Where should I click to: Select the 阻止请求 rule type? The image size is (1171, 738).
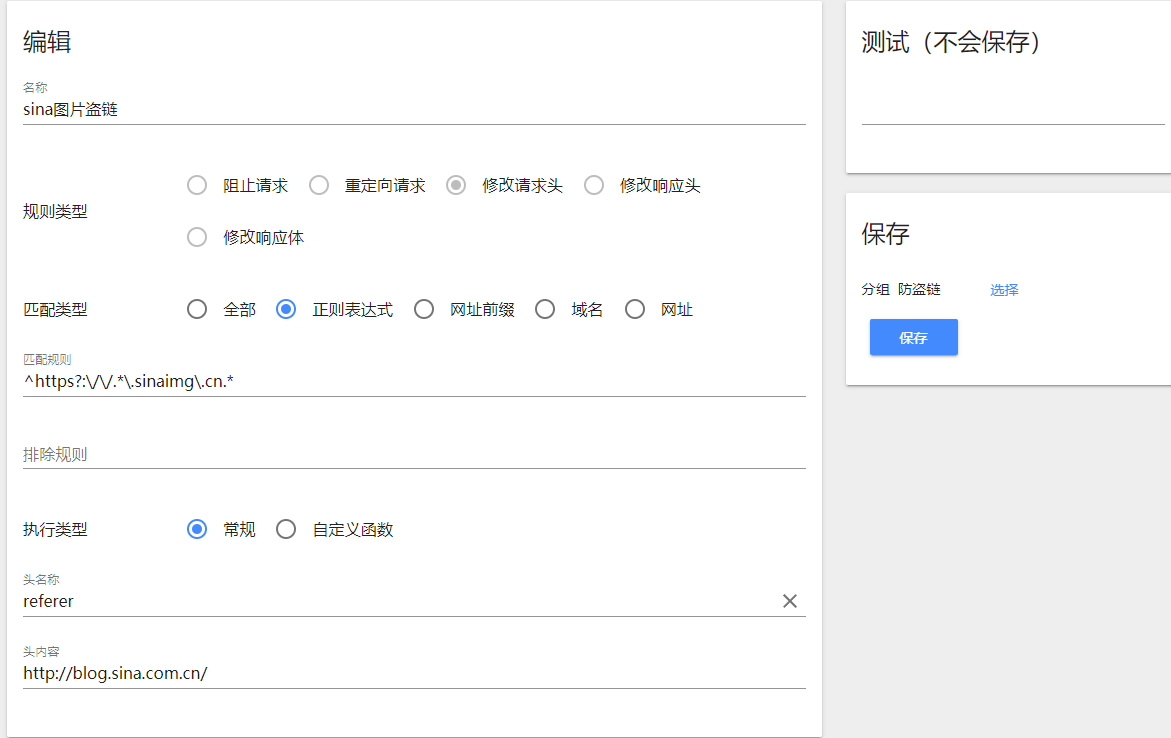click(198, 185)
